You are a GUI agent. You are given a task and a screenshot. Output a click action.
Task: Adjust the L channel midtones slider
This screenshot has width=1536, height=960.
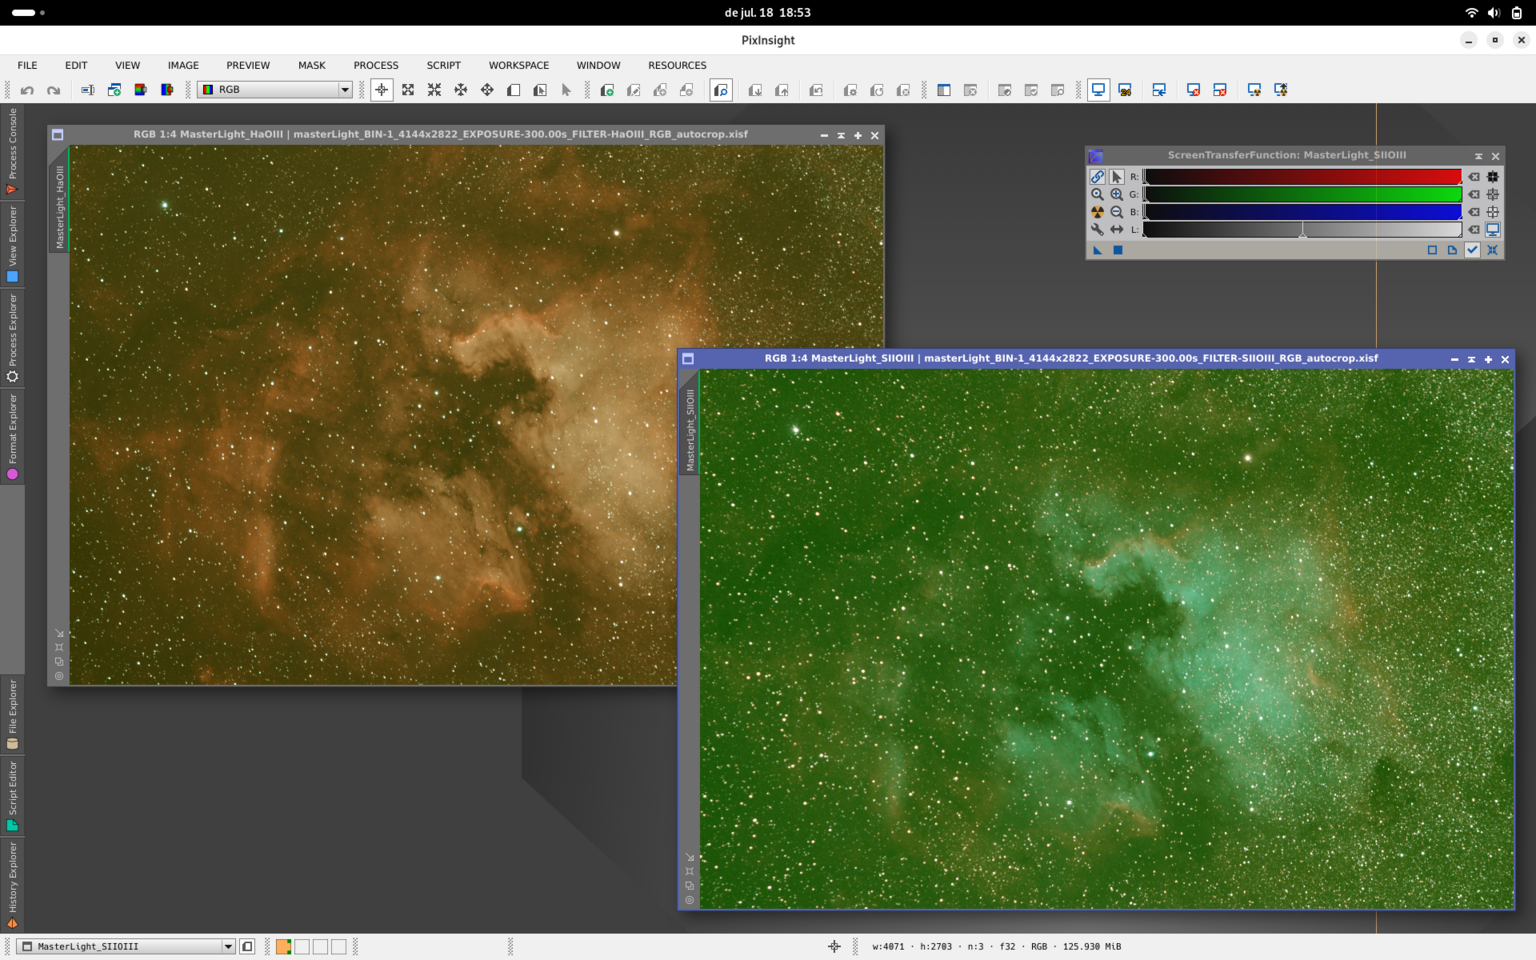[1302, 230]
